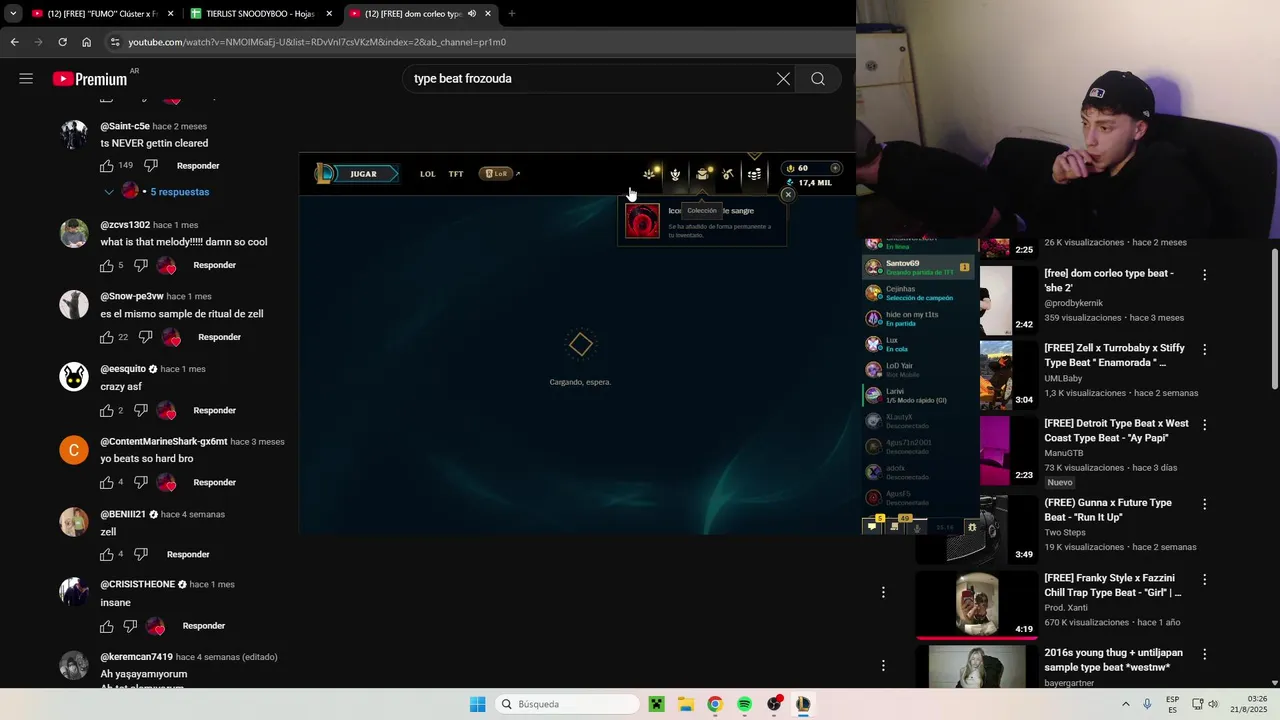Like the @zcvs1302 comment

click(107, 265)
